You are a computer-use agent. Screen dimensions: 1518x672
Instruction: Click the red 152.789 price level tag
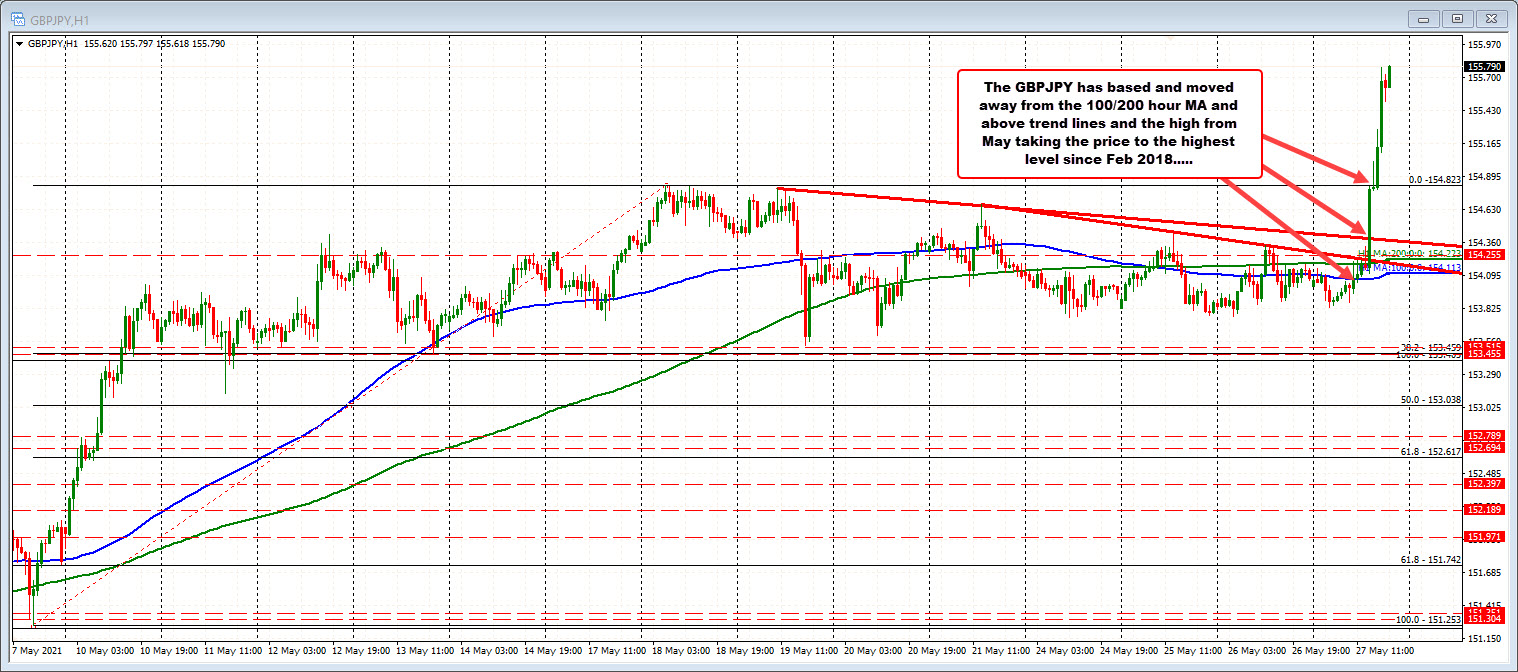pyautogui.click(x=1483, y=436)
